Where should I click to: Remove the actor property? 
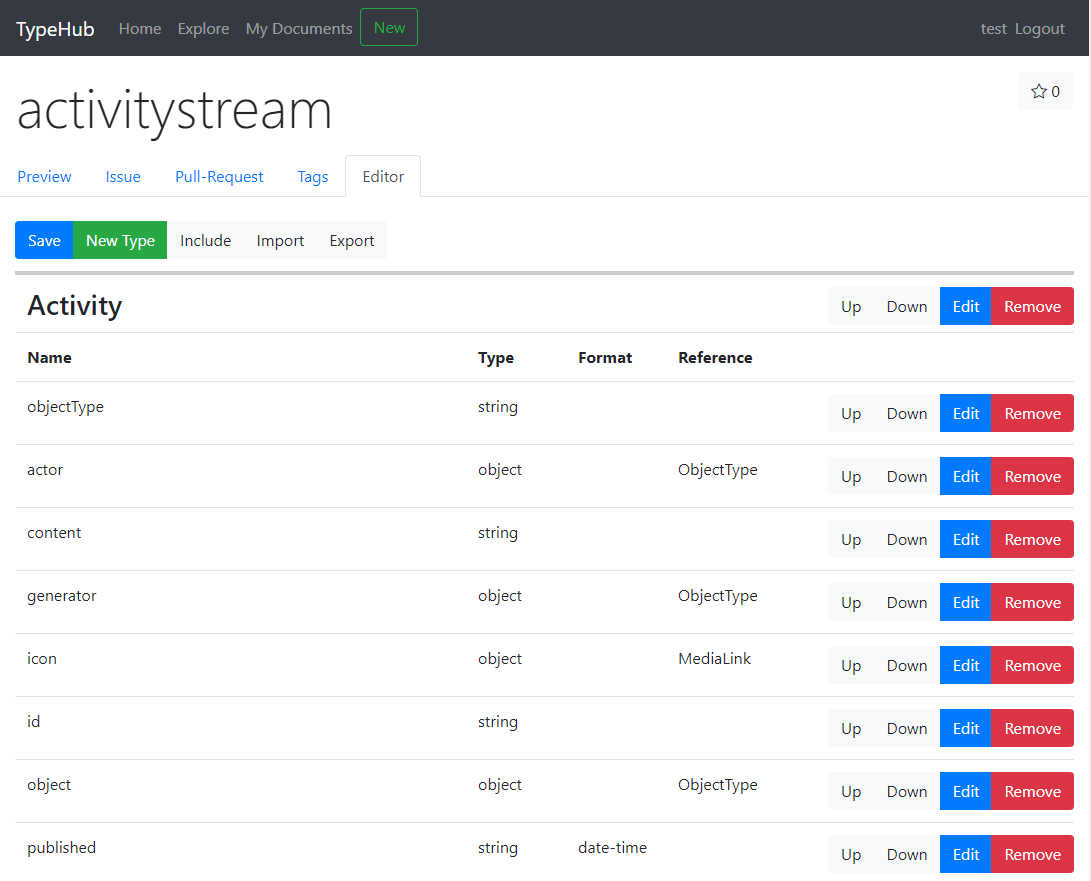point(1033,476)
